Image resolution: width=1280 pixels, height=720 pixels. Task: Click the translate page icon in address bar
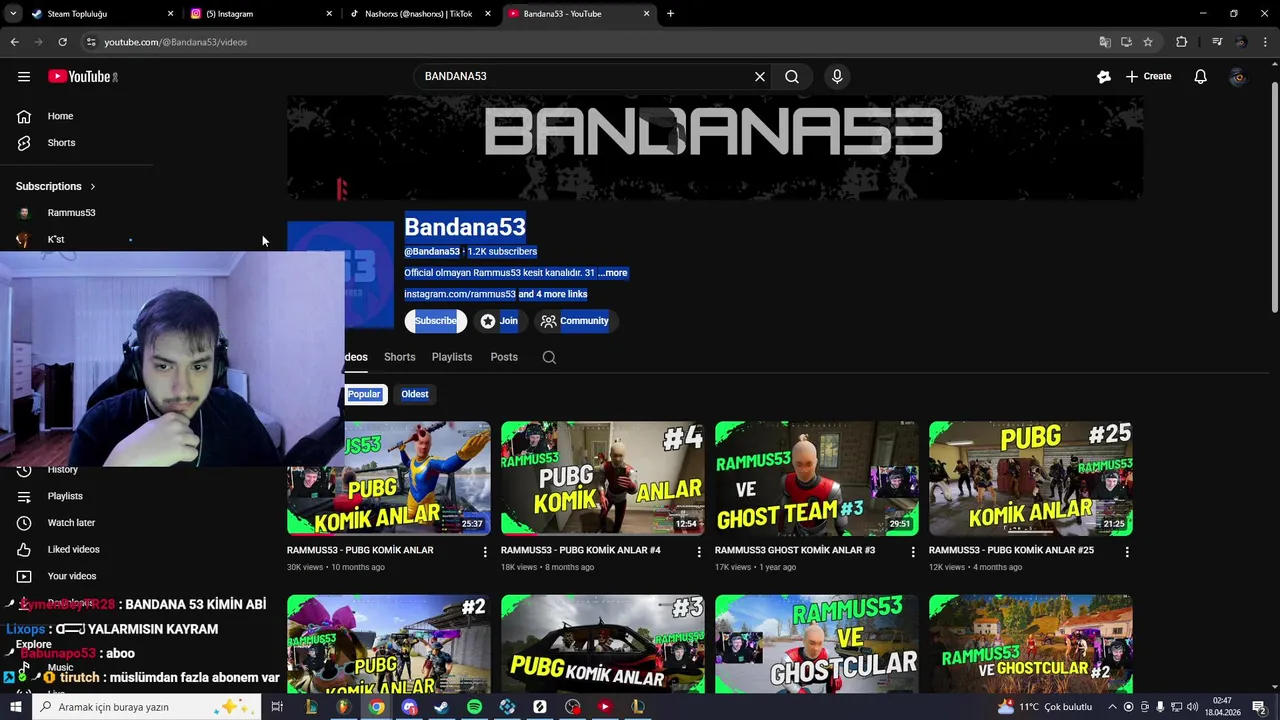[x=1105, y=42]
